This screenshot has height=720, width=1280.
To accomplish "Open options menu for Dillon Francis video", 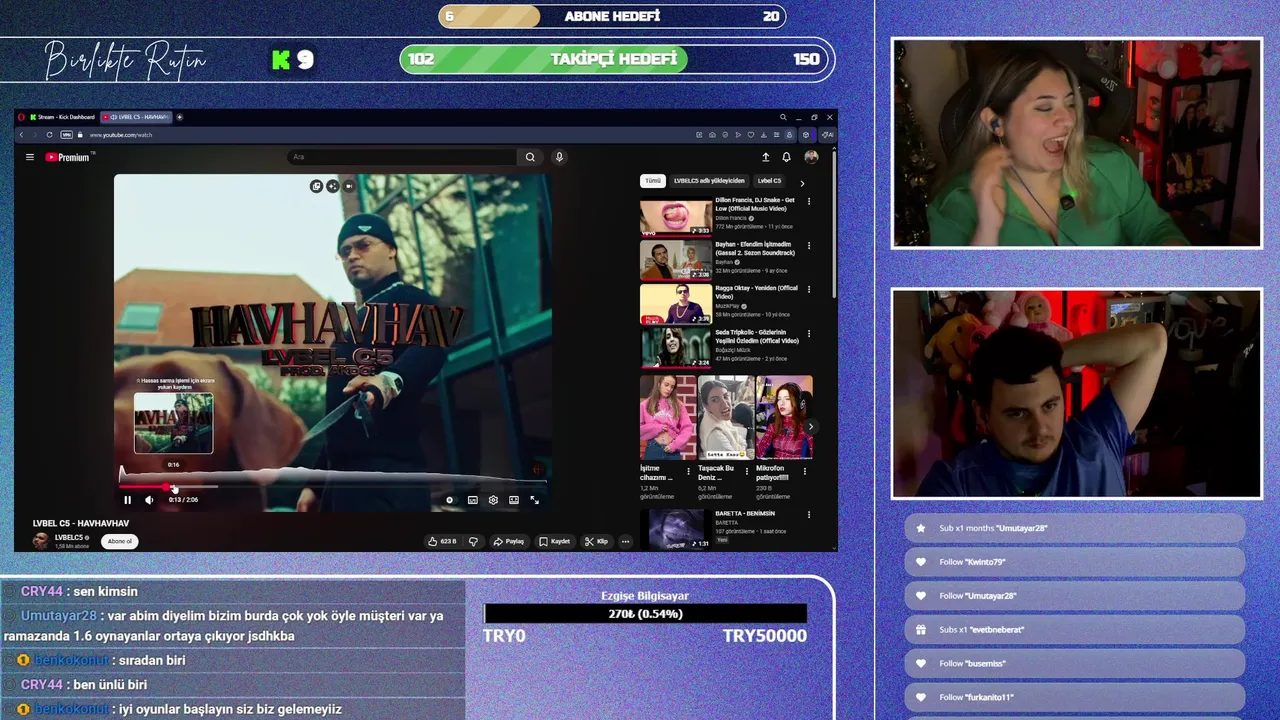I will (x=809, y=202).
